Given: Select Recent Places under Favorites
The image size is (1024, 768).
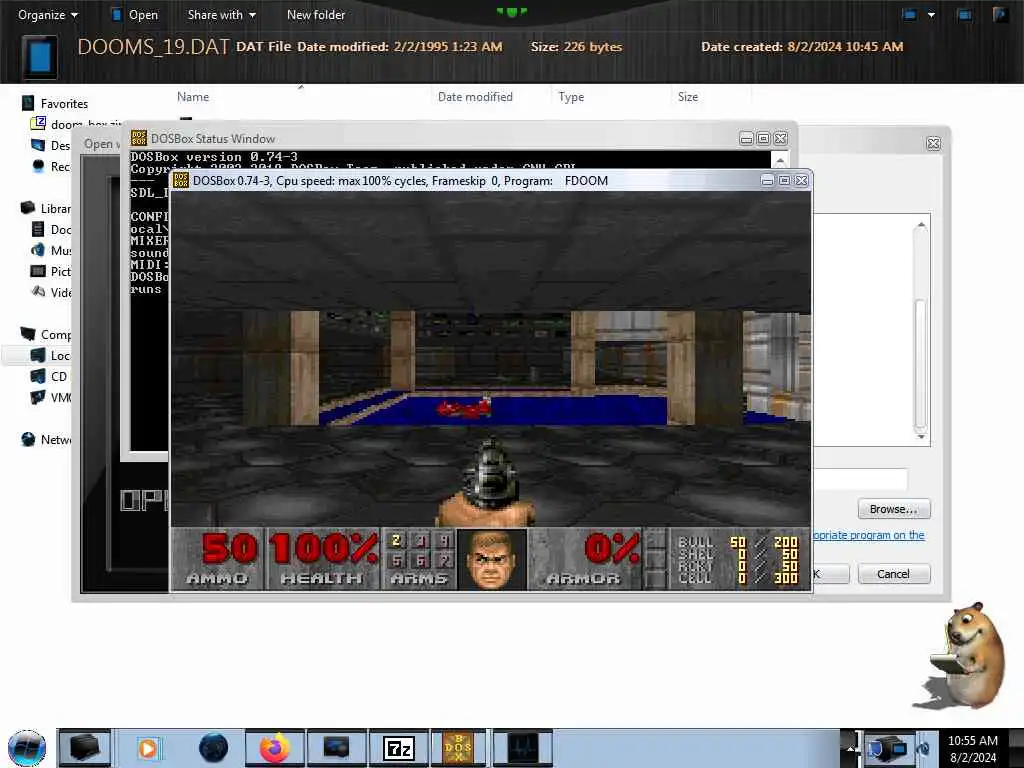Looking at the screenshot, I should coord(51,166).
